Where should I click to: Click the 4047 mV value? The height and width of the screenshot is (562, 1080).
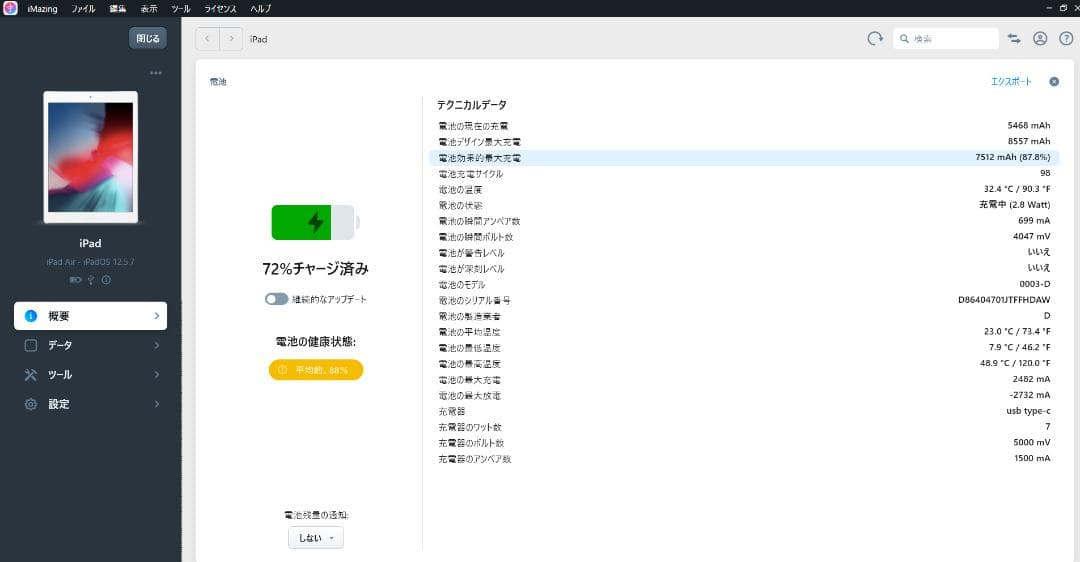1032,236
